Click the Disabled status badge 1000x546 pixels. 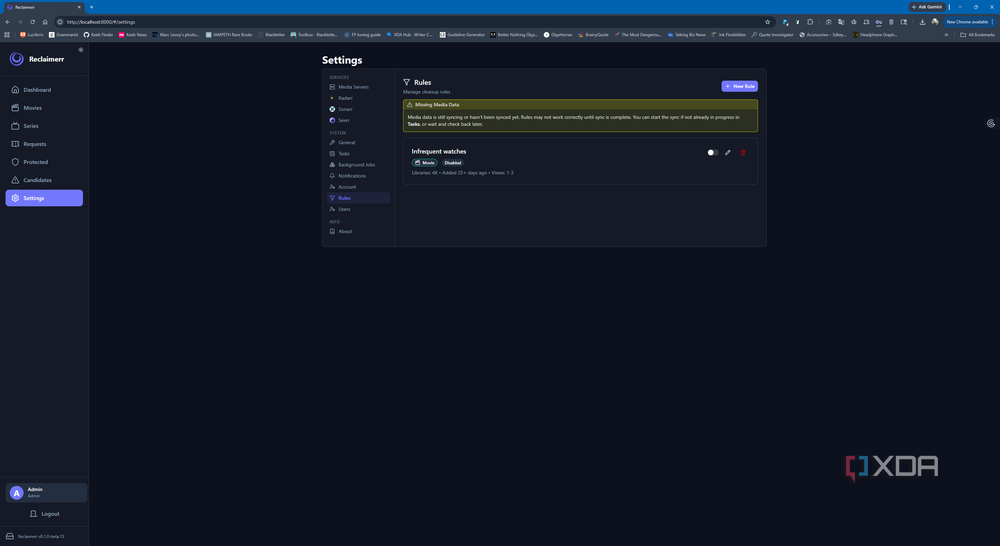coord(453,163)
